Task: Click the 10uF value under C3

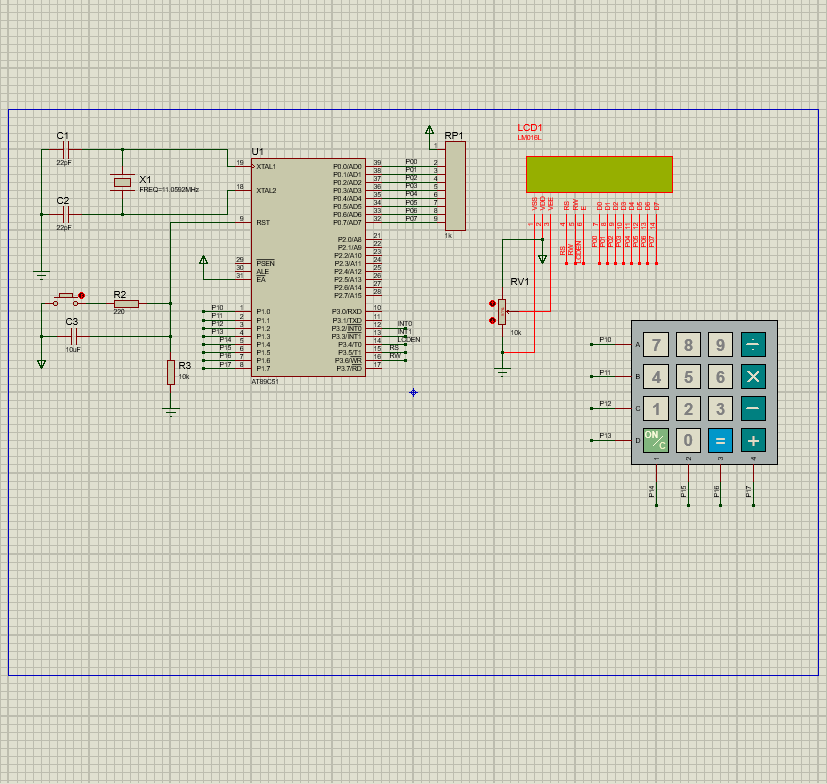Action: point(73,349)
